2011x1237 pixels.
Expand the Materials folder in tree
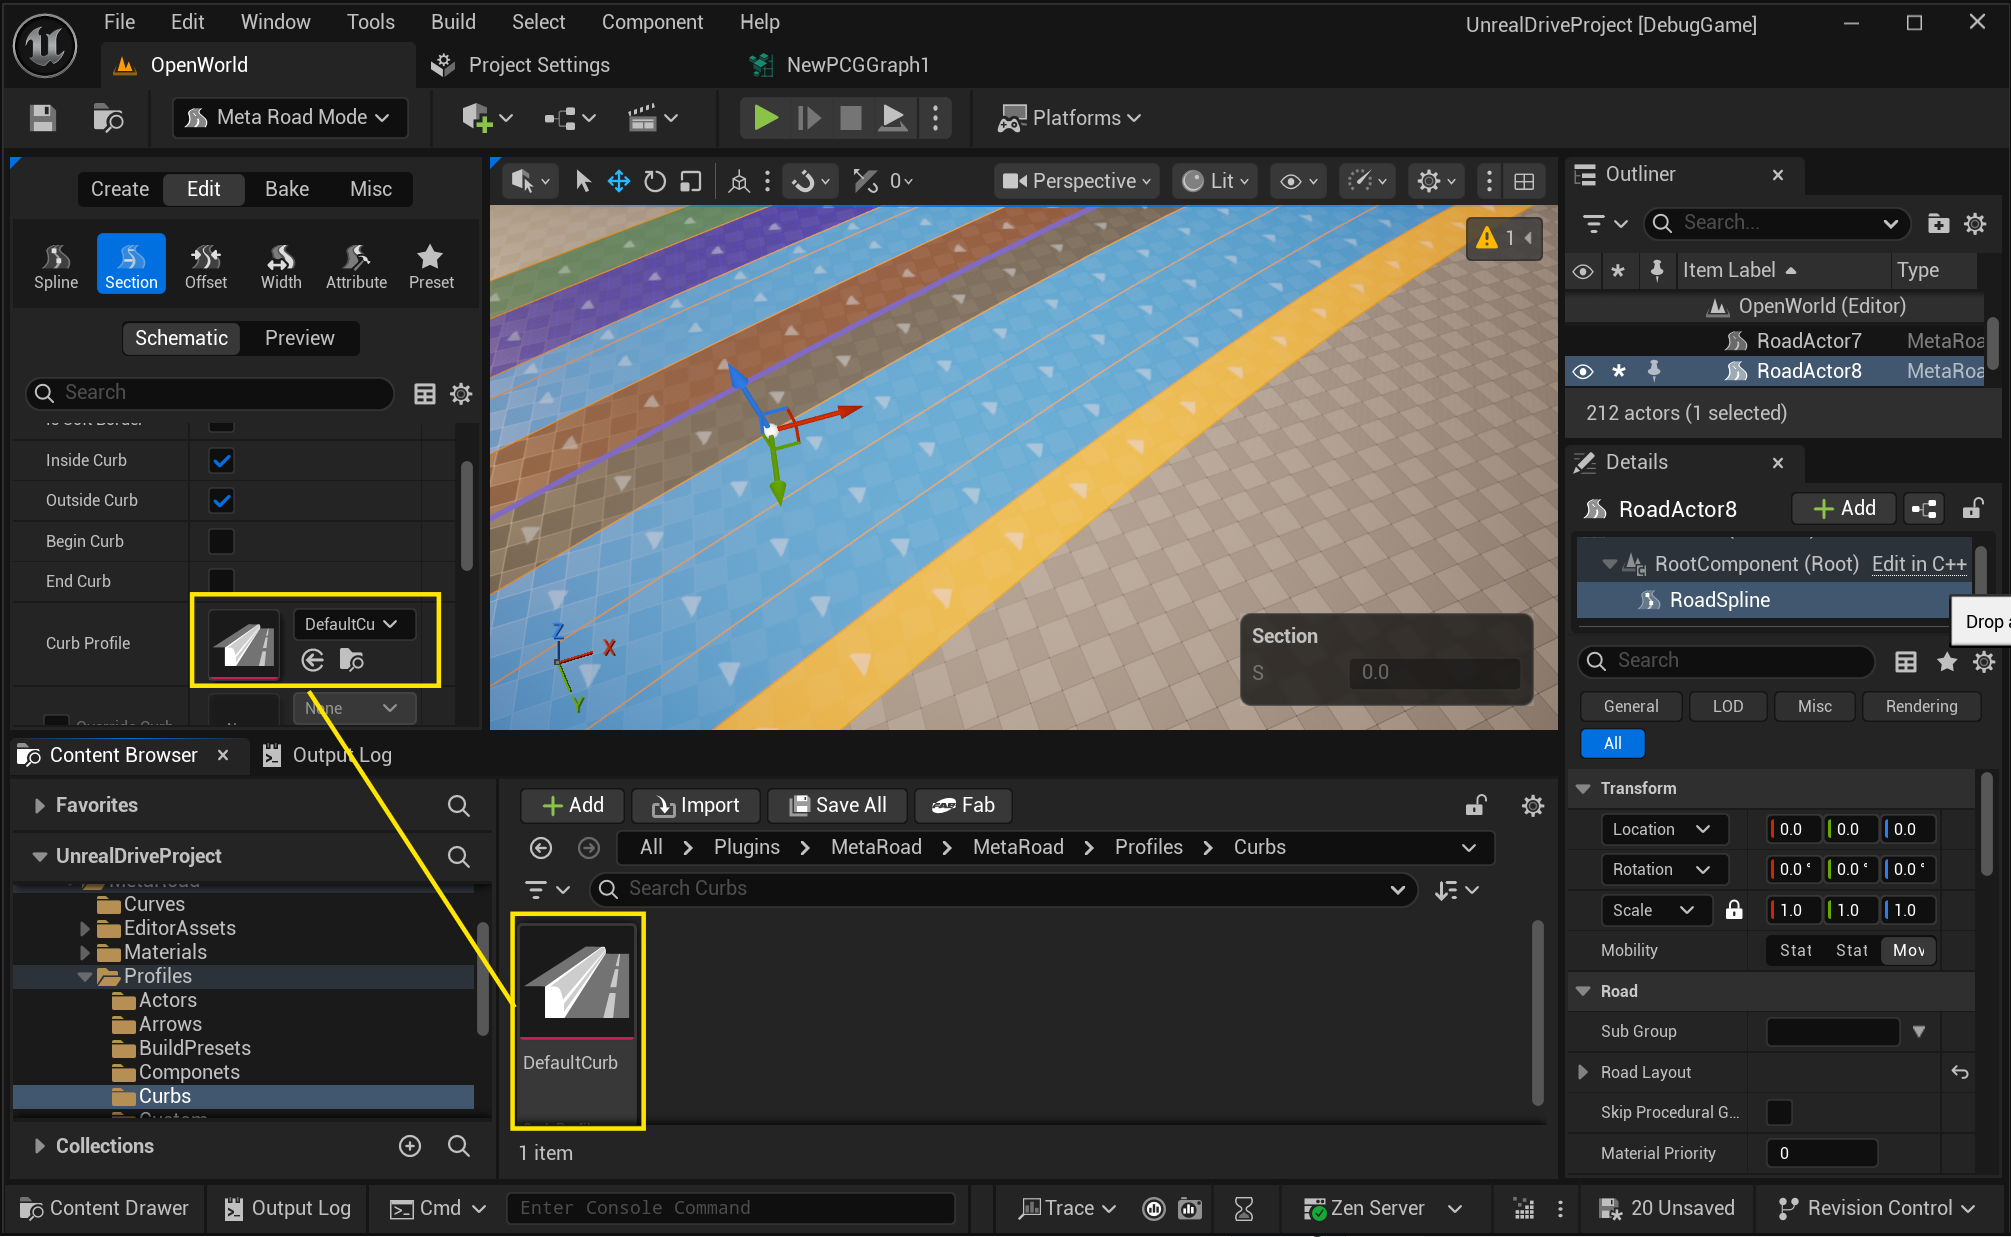[x=85, y=952]
